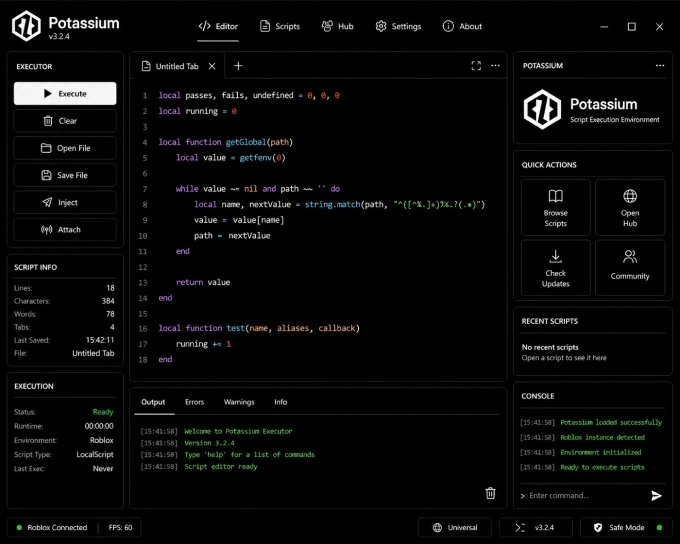Open a script via Open File
This screenshot has height=544, width=680.
click(65, 148)
